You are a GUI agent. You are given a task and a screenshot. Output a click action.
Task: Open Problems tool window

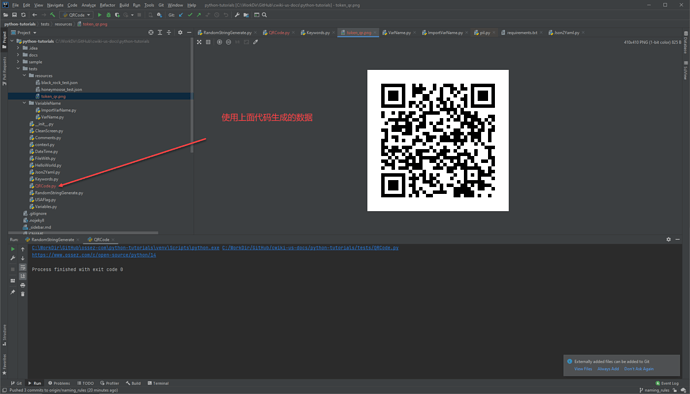tap(59, 383)
